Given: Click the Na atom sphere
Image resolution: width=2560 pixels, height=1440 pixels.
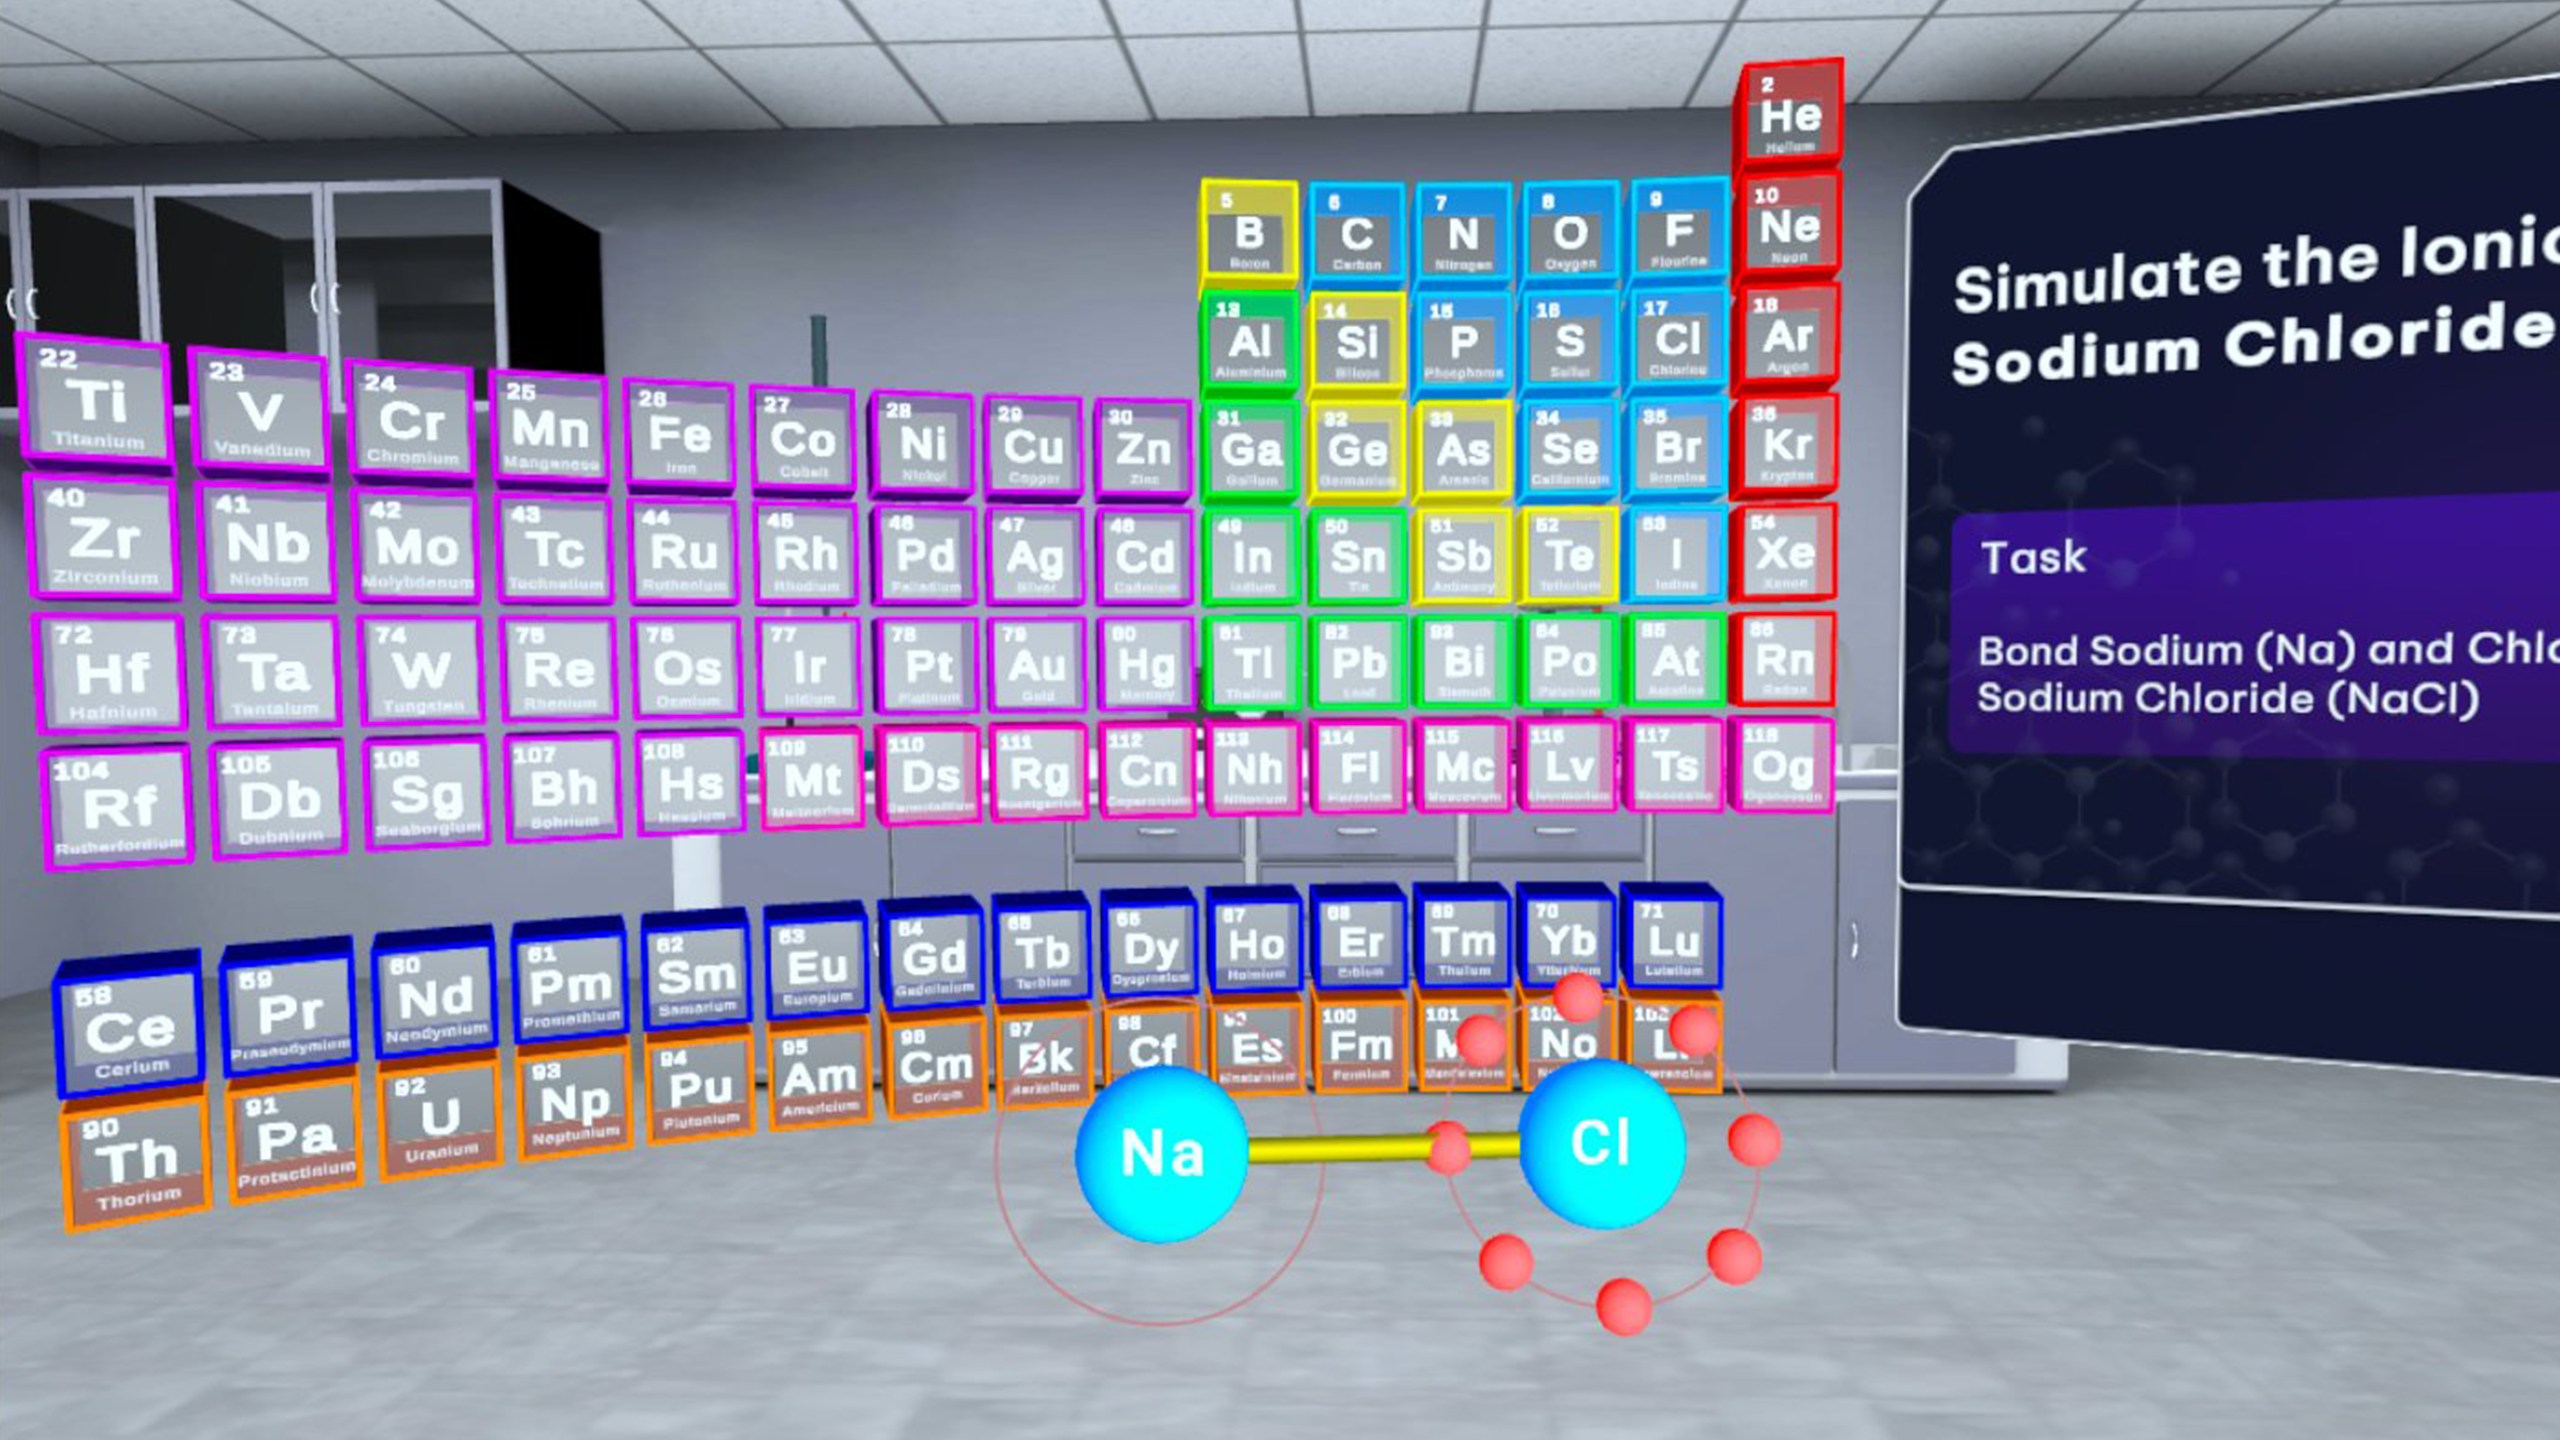Looking at the screenshot, I should click(x=1161, y=1154).
